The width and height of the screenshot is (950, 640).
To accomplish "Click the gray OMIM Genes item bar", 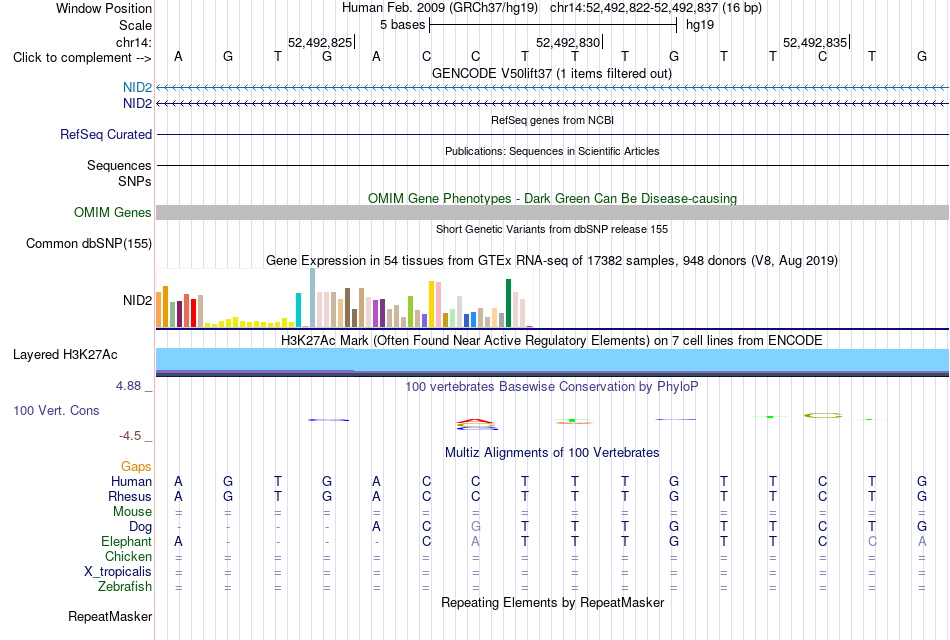I will [553, 212].
